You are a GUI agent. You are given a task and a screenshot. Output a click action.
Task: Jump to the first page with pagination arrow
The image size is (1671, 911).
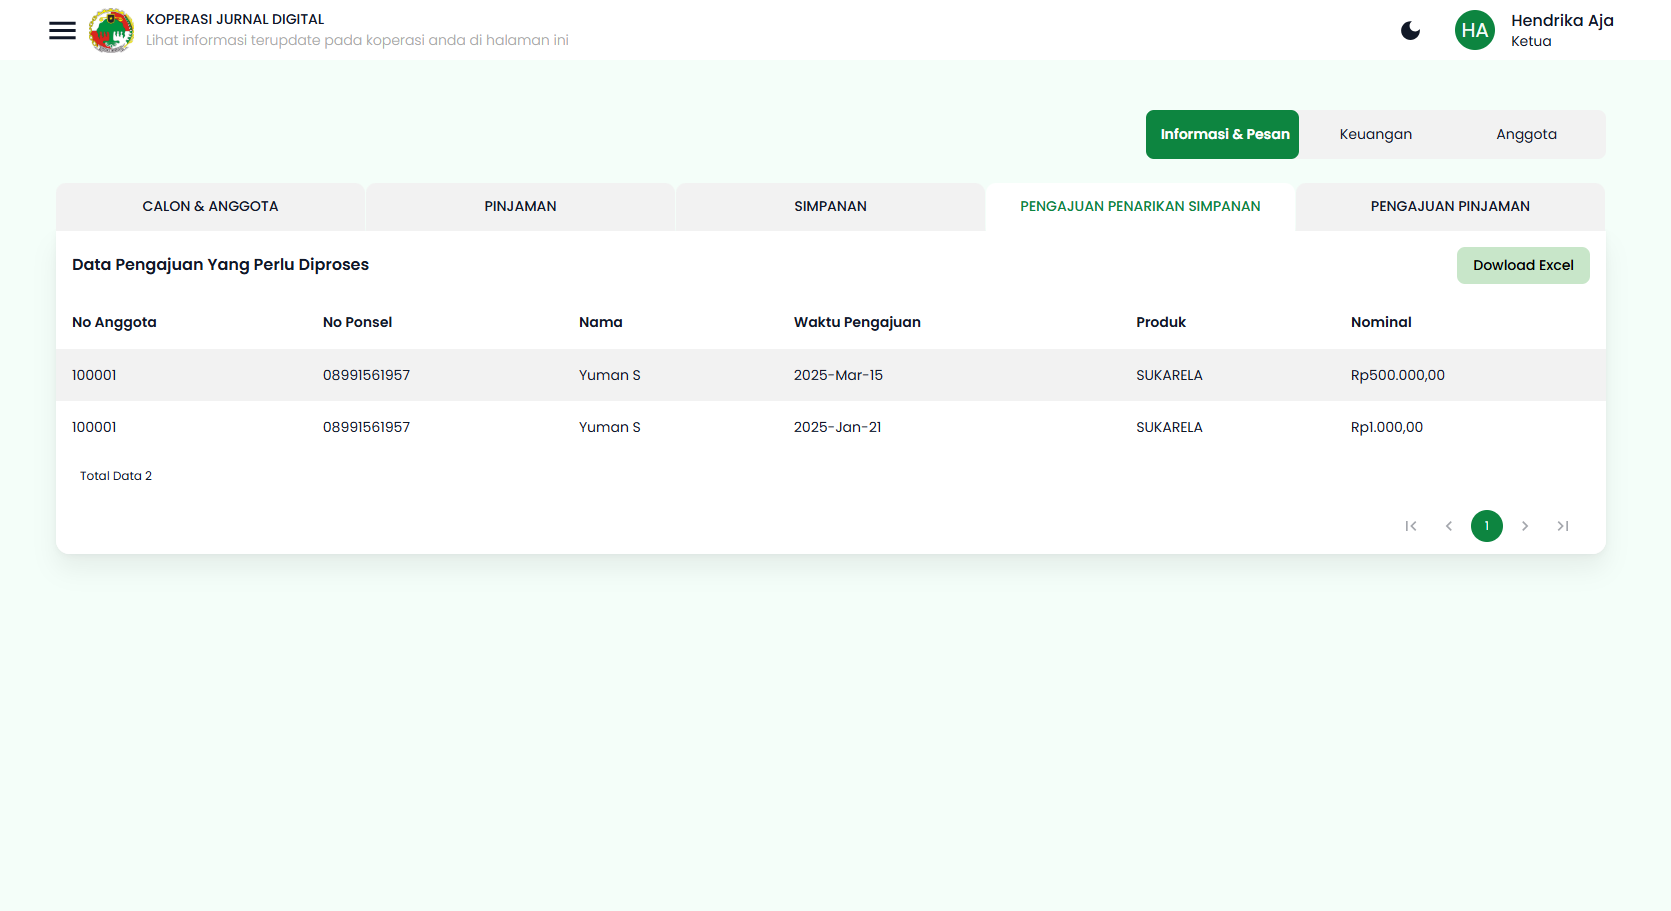1411,526
